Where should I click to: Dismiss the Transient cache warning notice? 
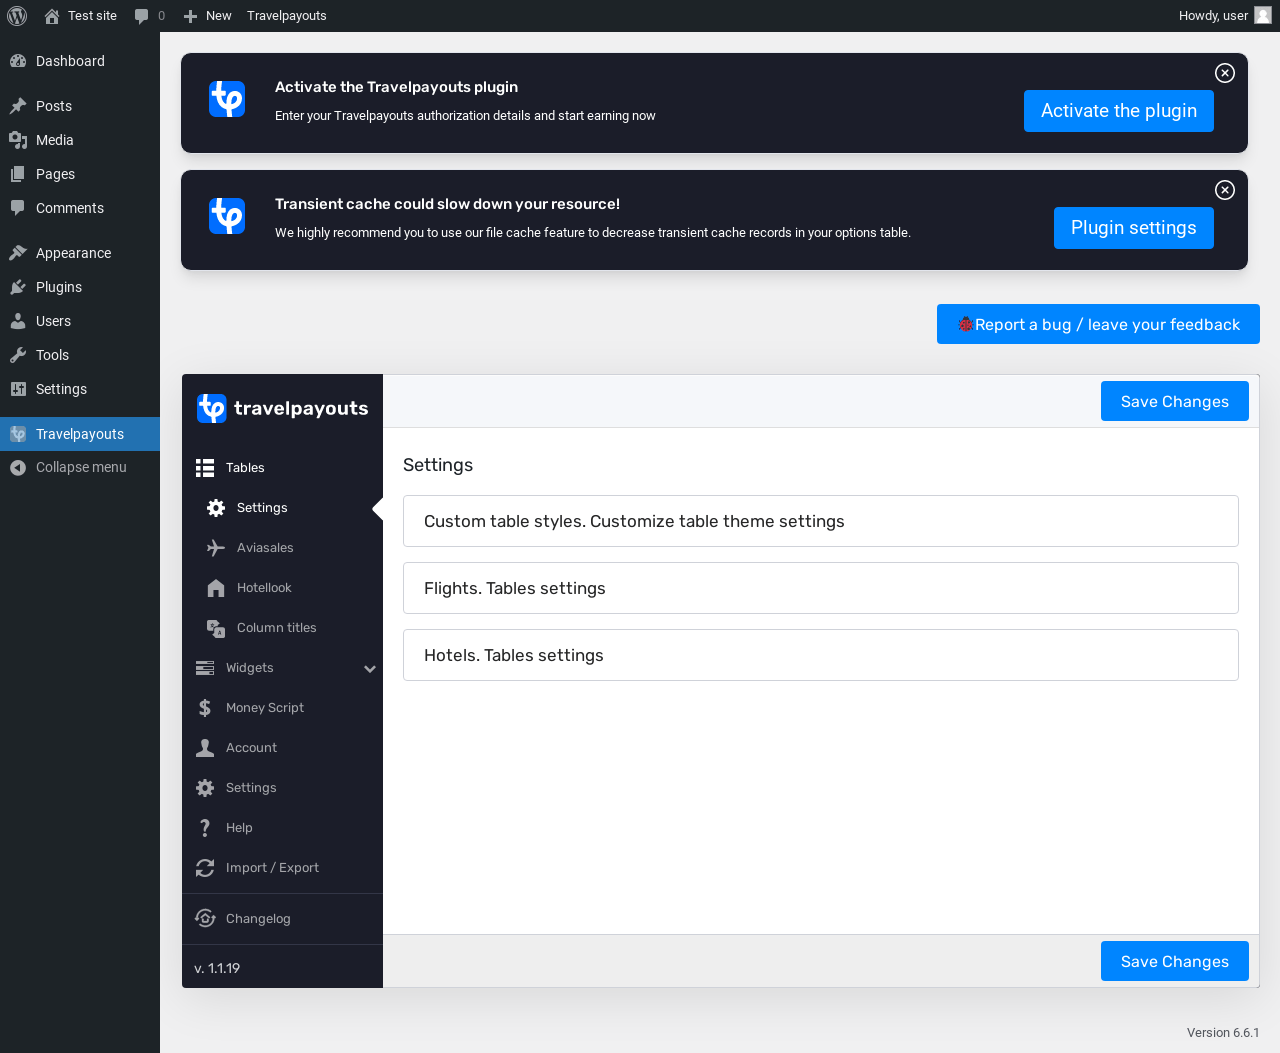click(x=1225, y=190)
